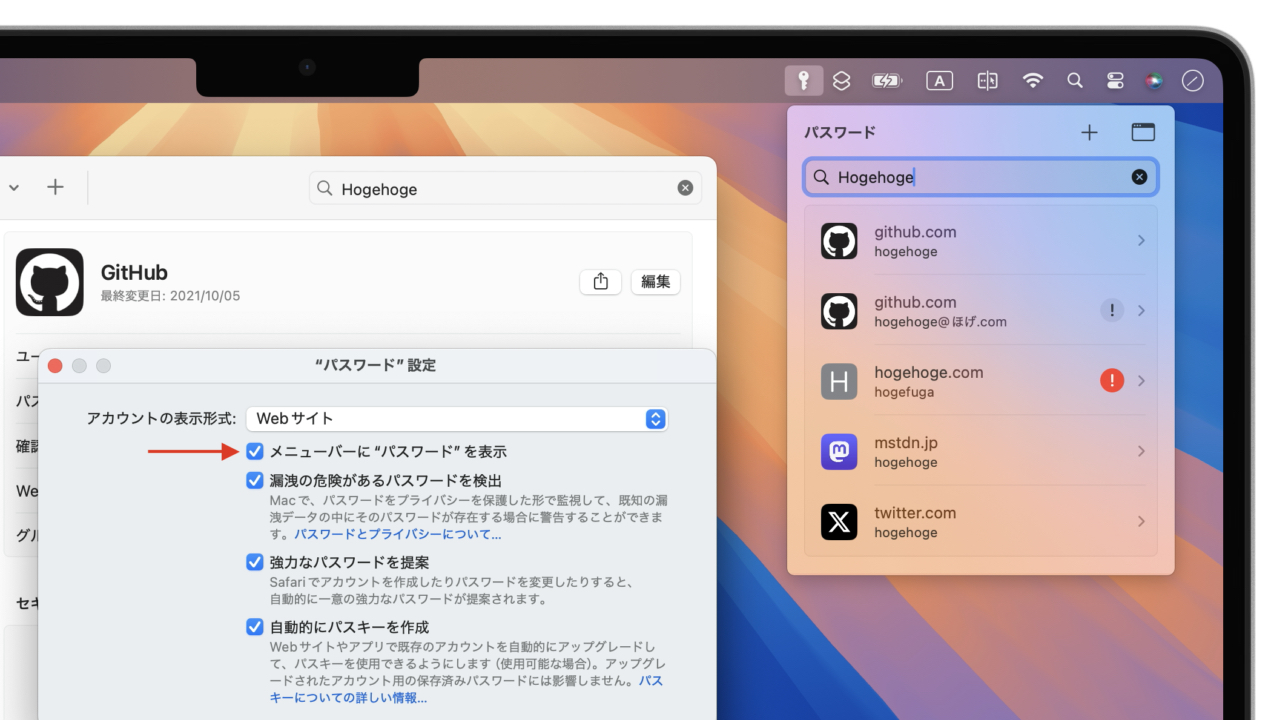Click the GitHub title in detail view
The image size is (1280, 720).
tap(134, 273)
